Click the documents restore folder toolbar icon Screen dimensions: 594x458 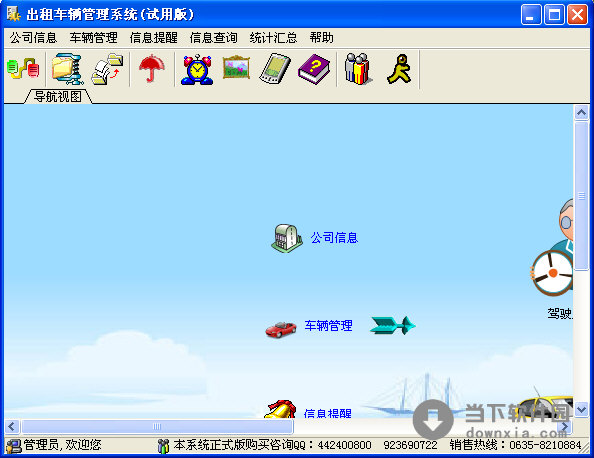click(x=108, y=69)
